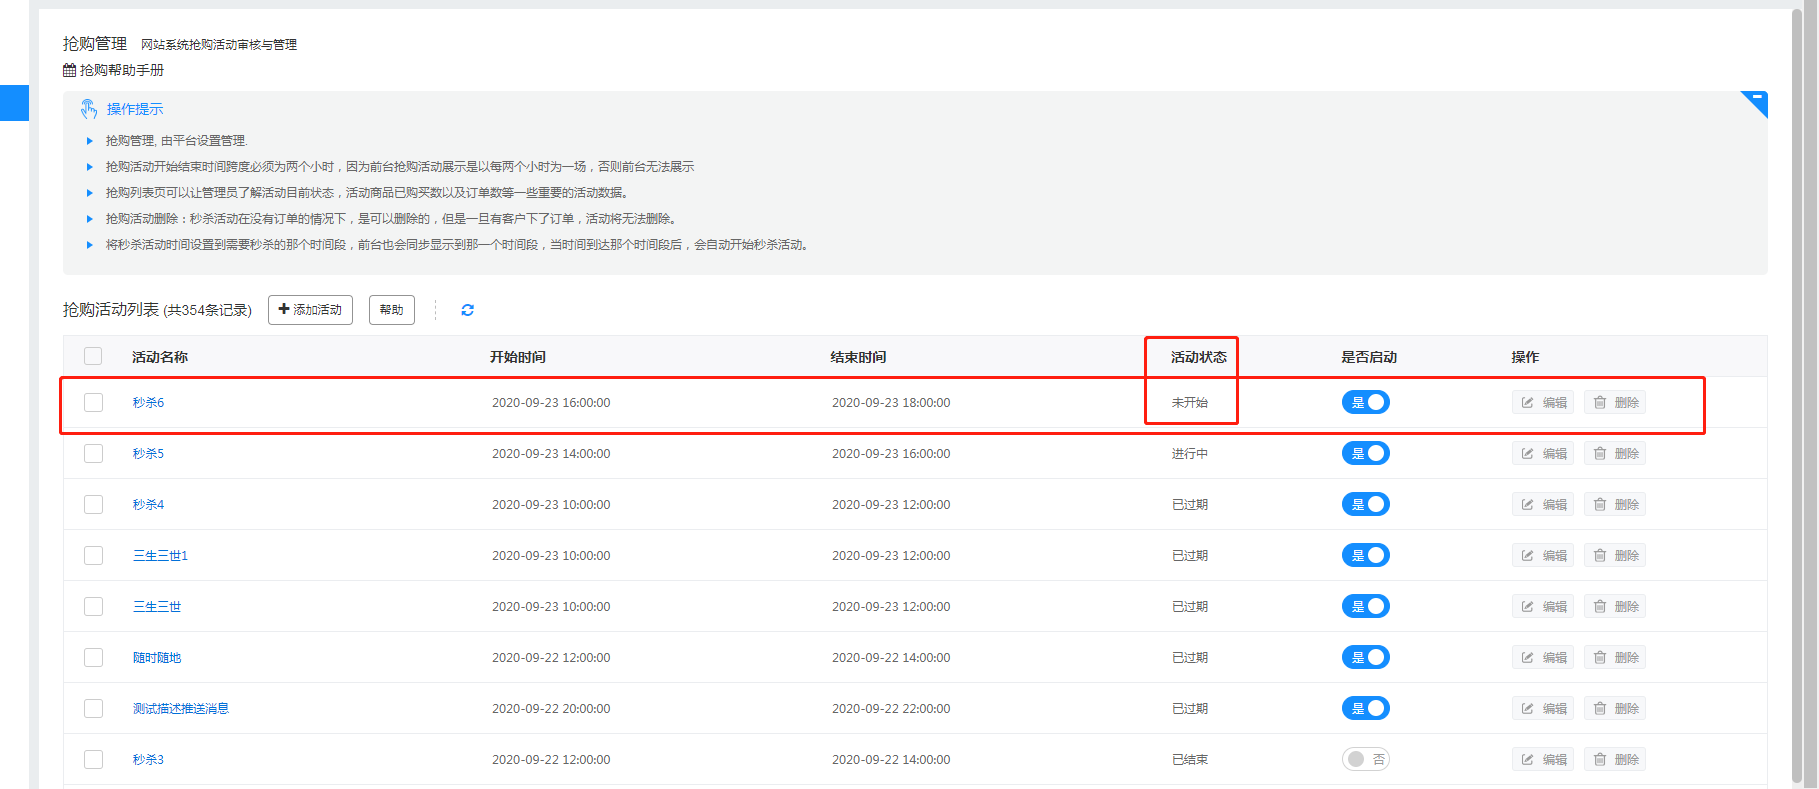The image size is (1819, 789).
Task: Enable the switch for 秒杀3 activity
Action: coord(1365,760)
